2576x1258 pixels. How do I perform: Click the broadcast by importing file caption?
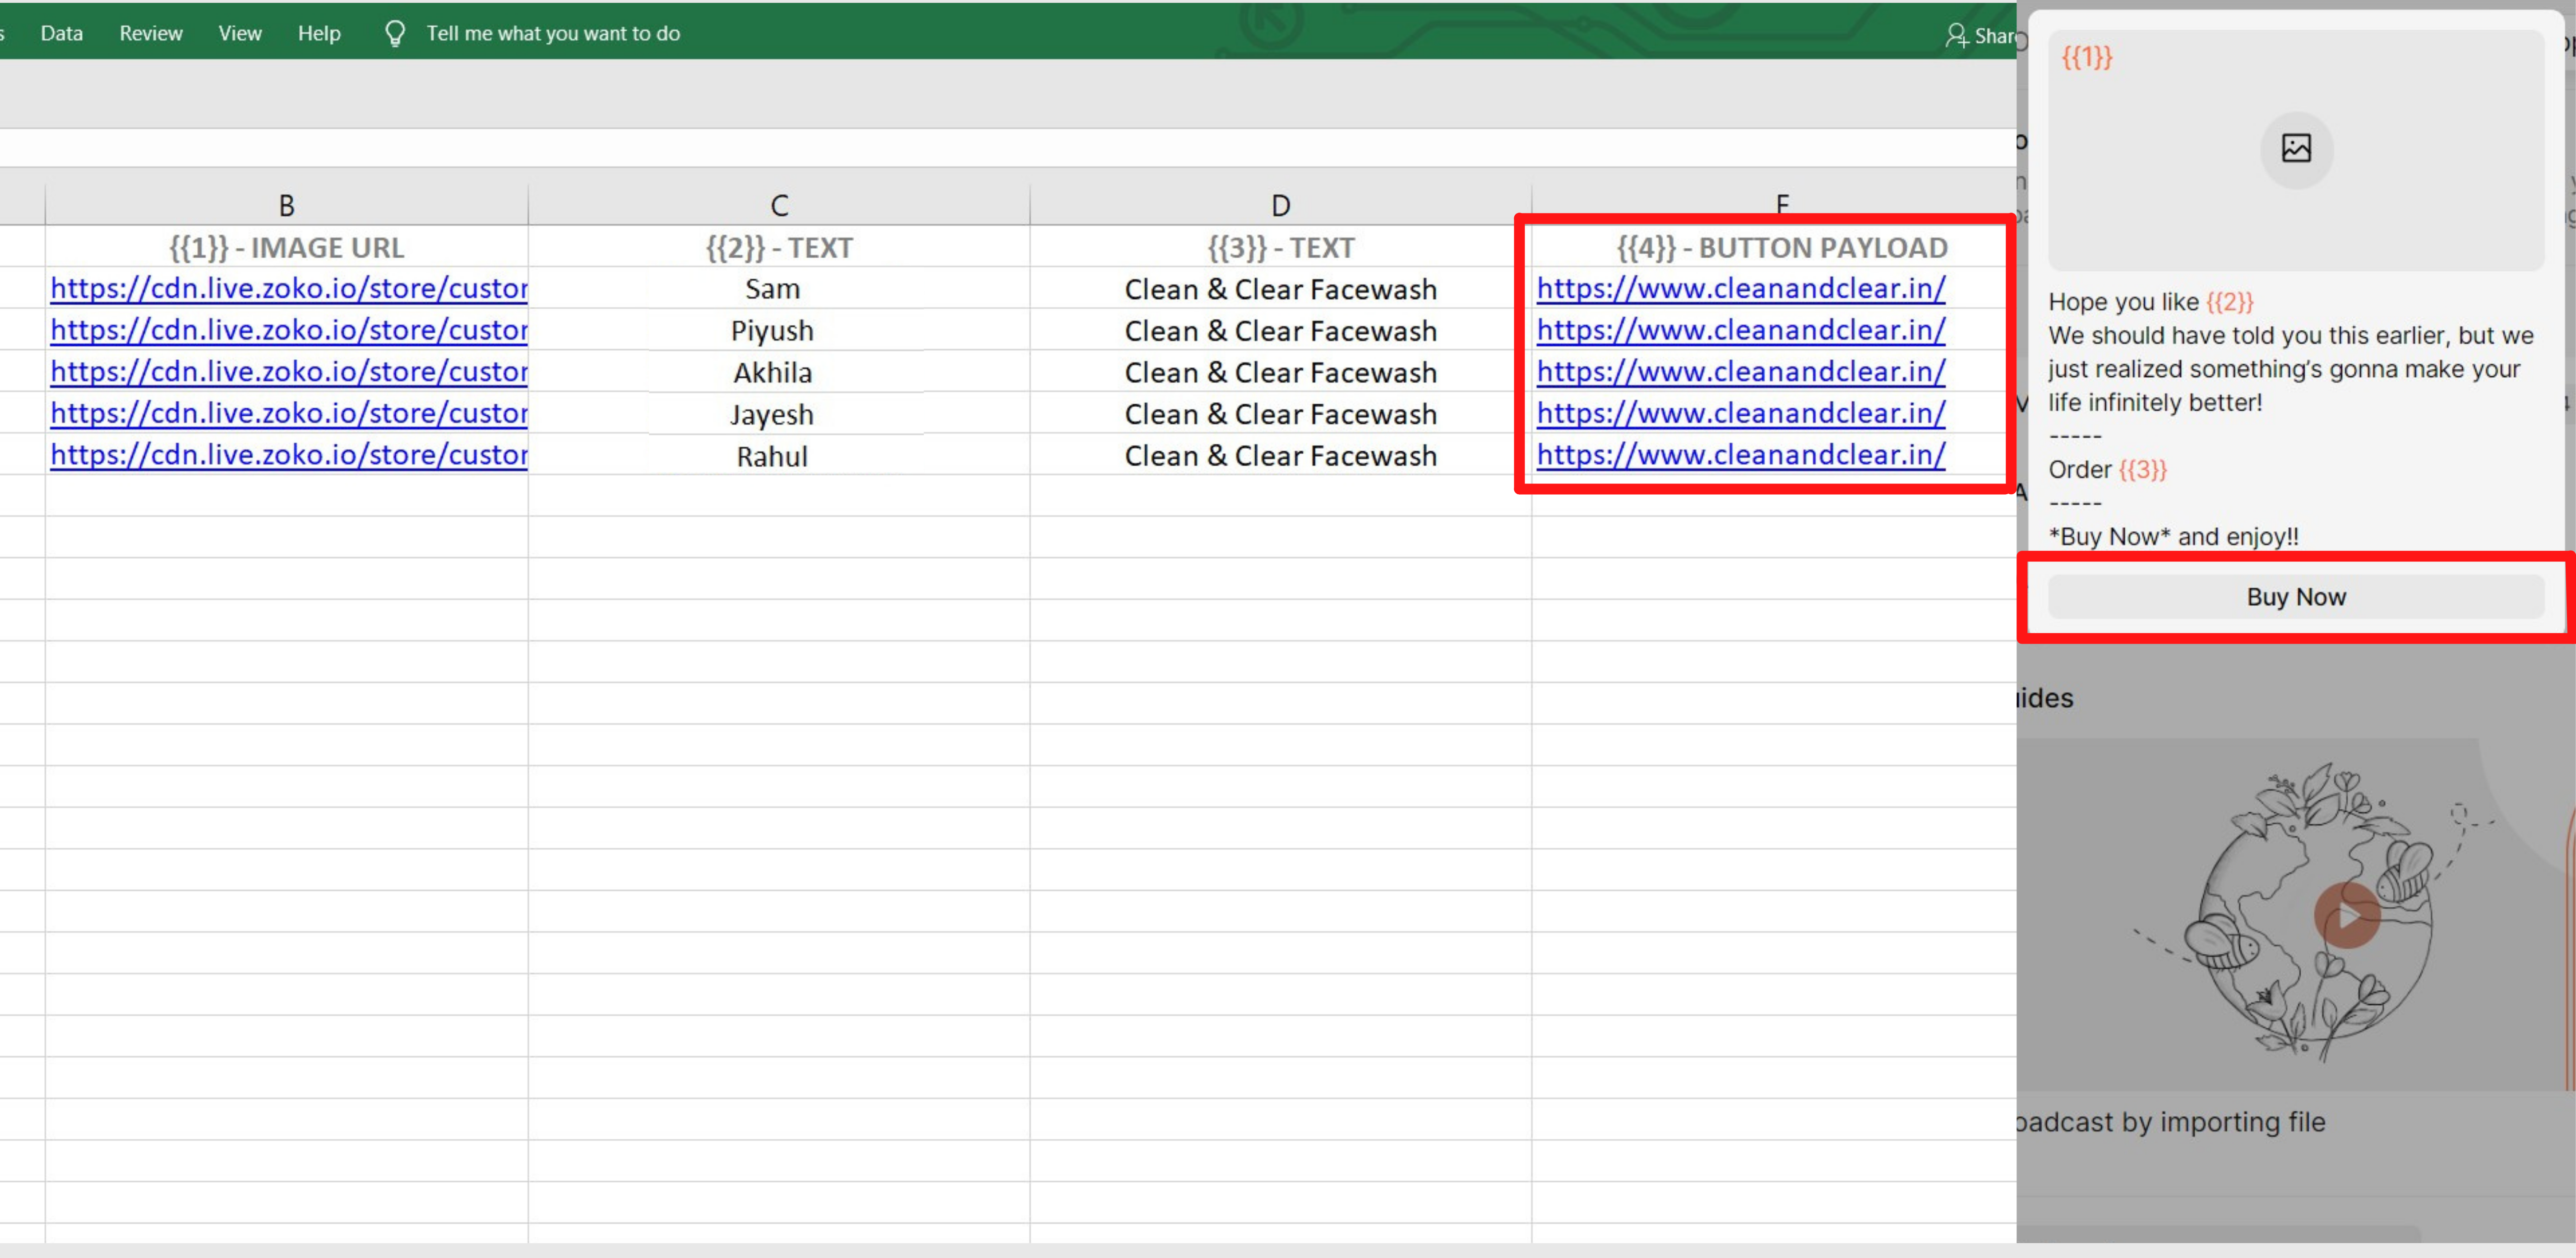2171,1122
